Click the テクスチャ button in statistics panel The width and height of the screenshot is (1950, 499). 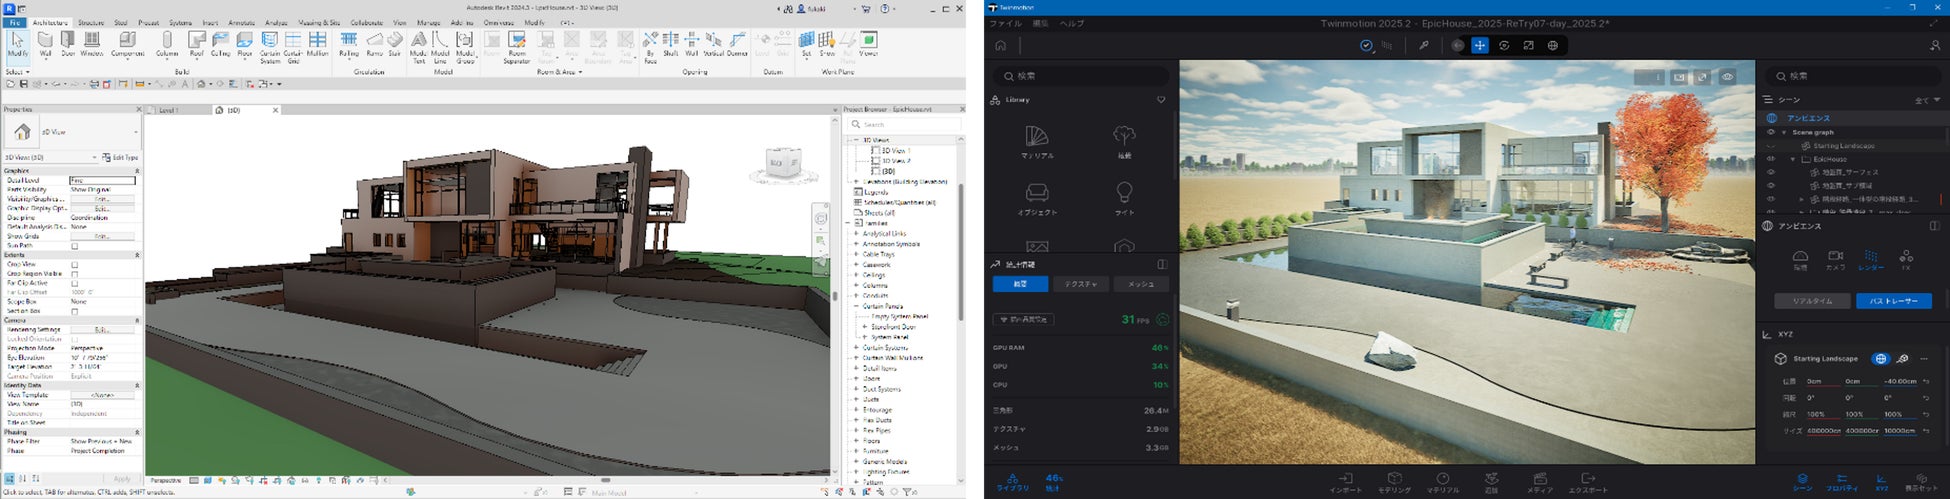coord(1080,285)
